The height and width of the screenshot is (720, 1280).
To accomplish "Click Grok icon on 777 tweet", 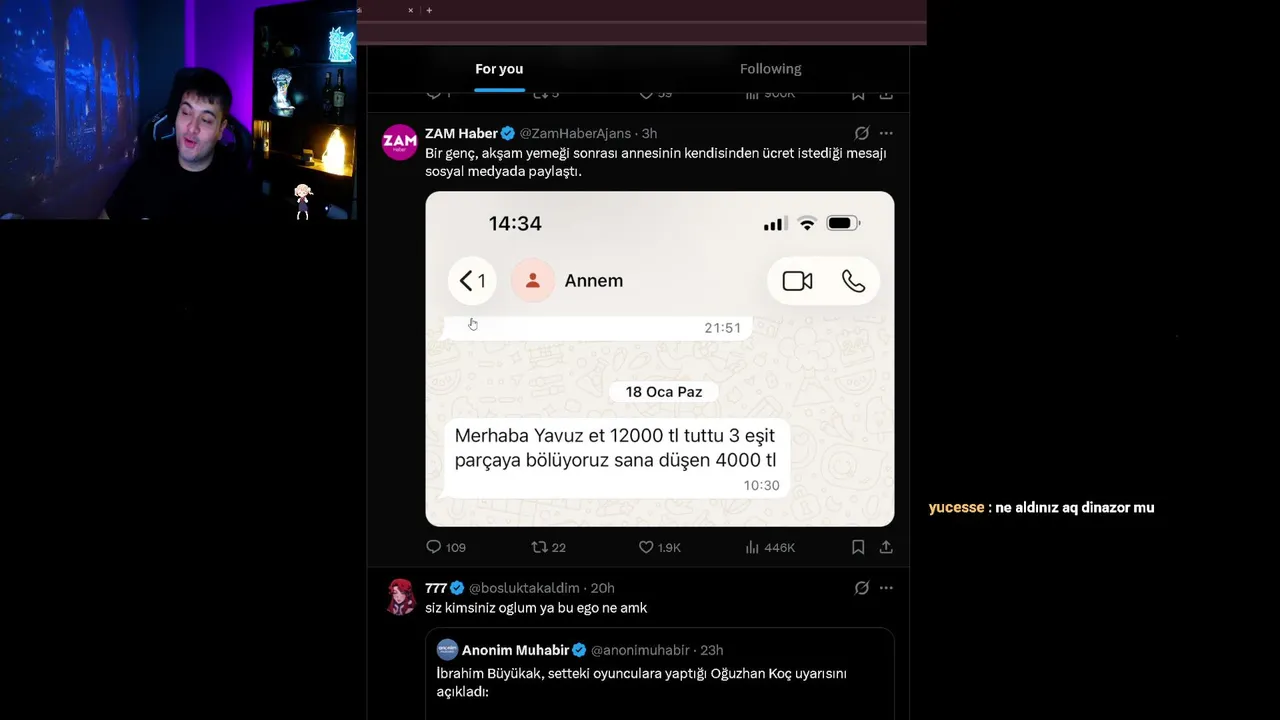I will pyautogui.click(x=861, y=588).
